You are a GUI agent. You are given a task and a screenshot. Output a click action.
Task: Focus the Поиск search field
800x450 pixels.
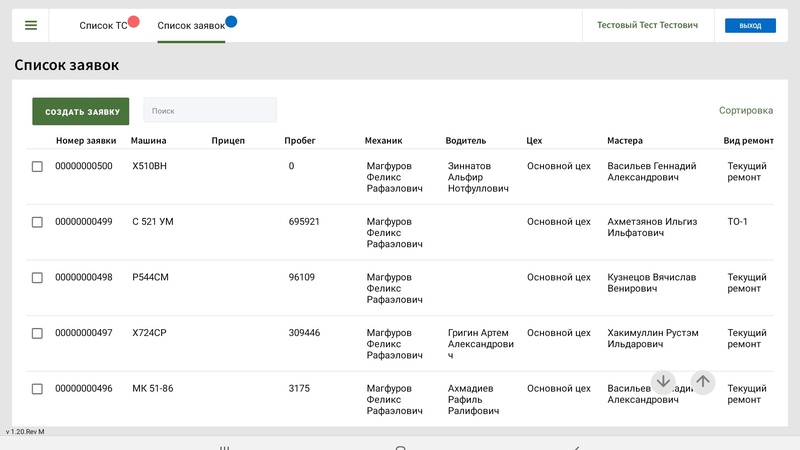(210, 111)
